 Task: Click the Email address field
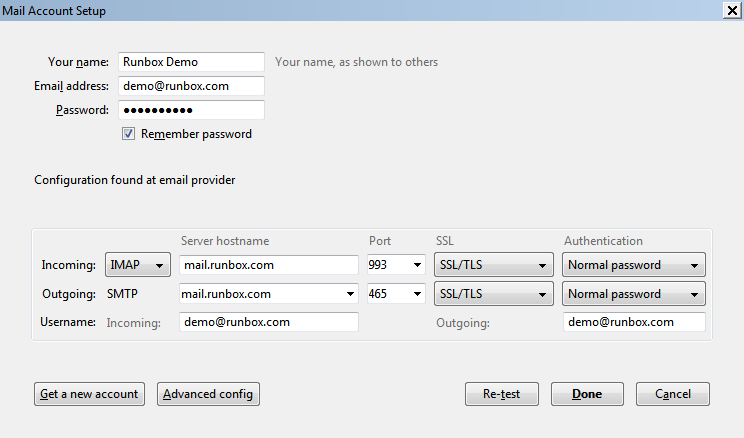pos(191,86)
